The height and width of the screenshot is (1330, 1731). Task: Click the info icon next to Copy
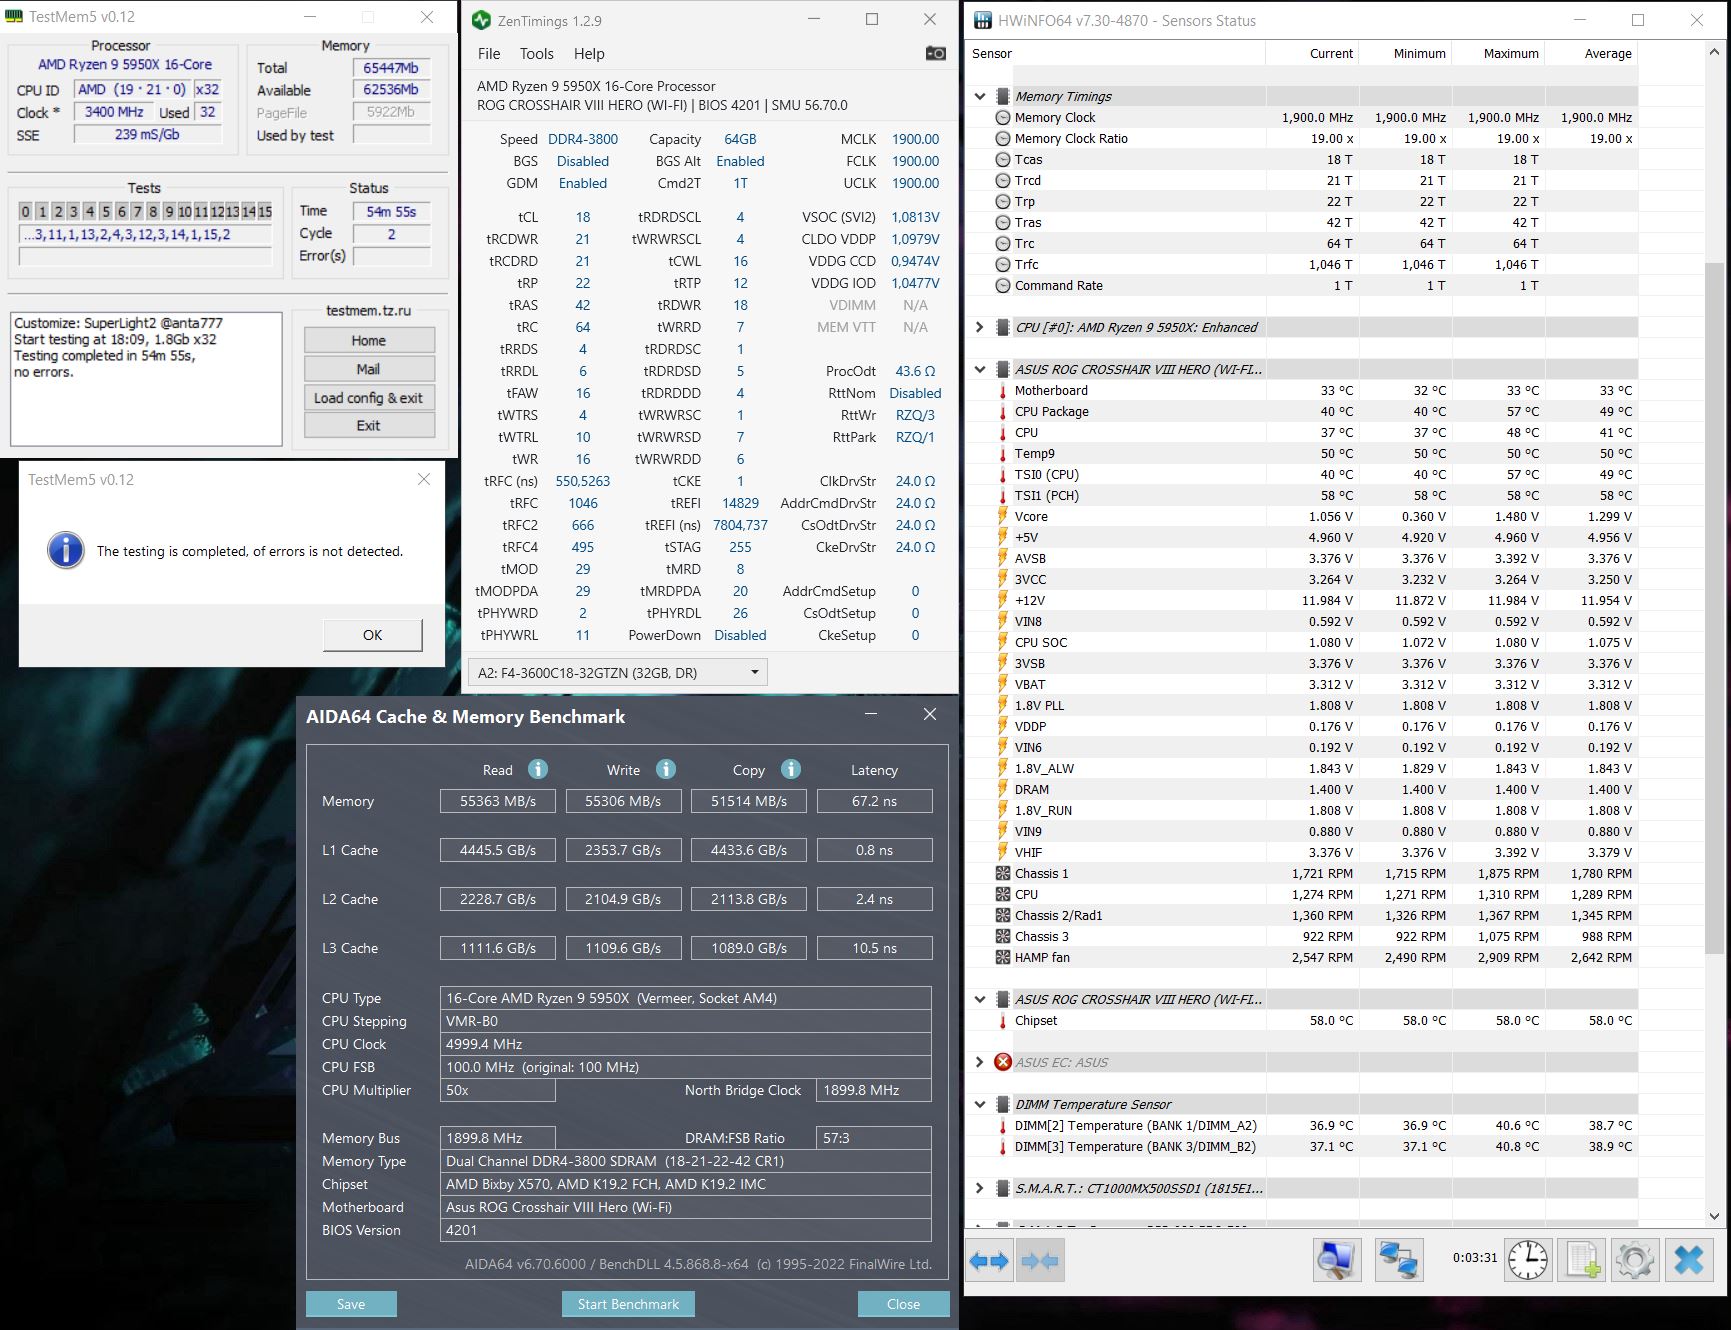click(791, 769)
